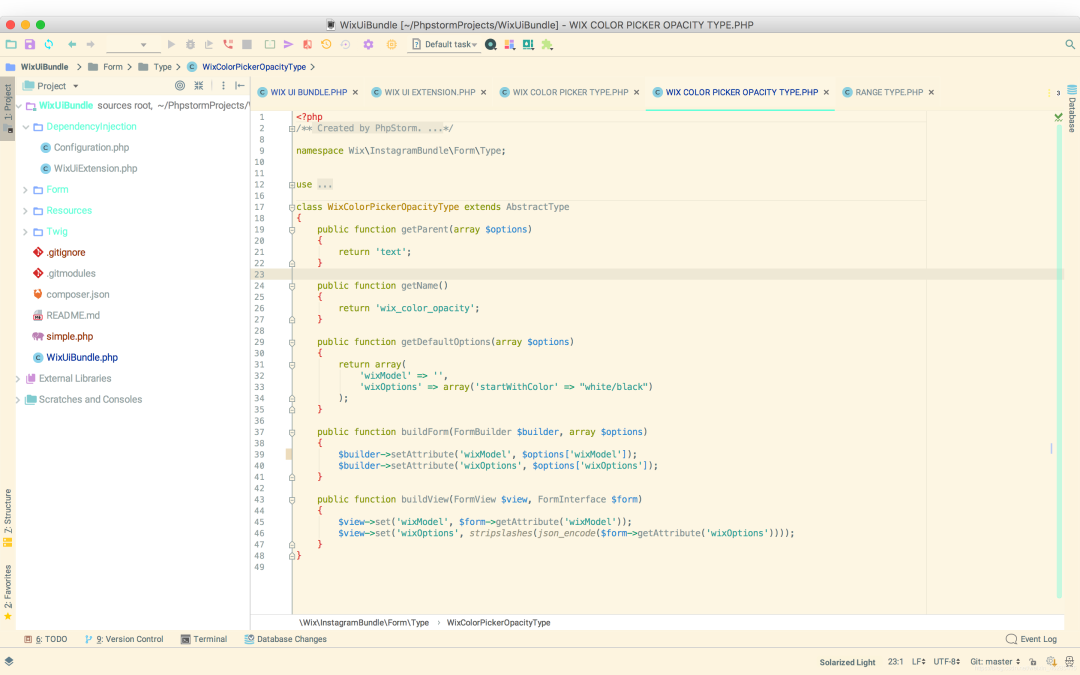Click the locate target icon in Project panel
Image resolution: width=1080 pixels, height=675 pixels.
[x=180, y=85]
